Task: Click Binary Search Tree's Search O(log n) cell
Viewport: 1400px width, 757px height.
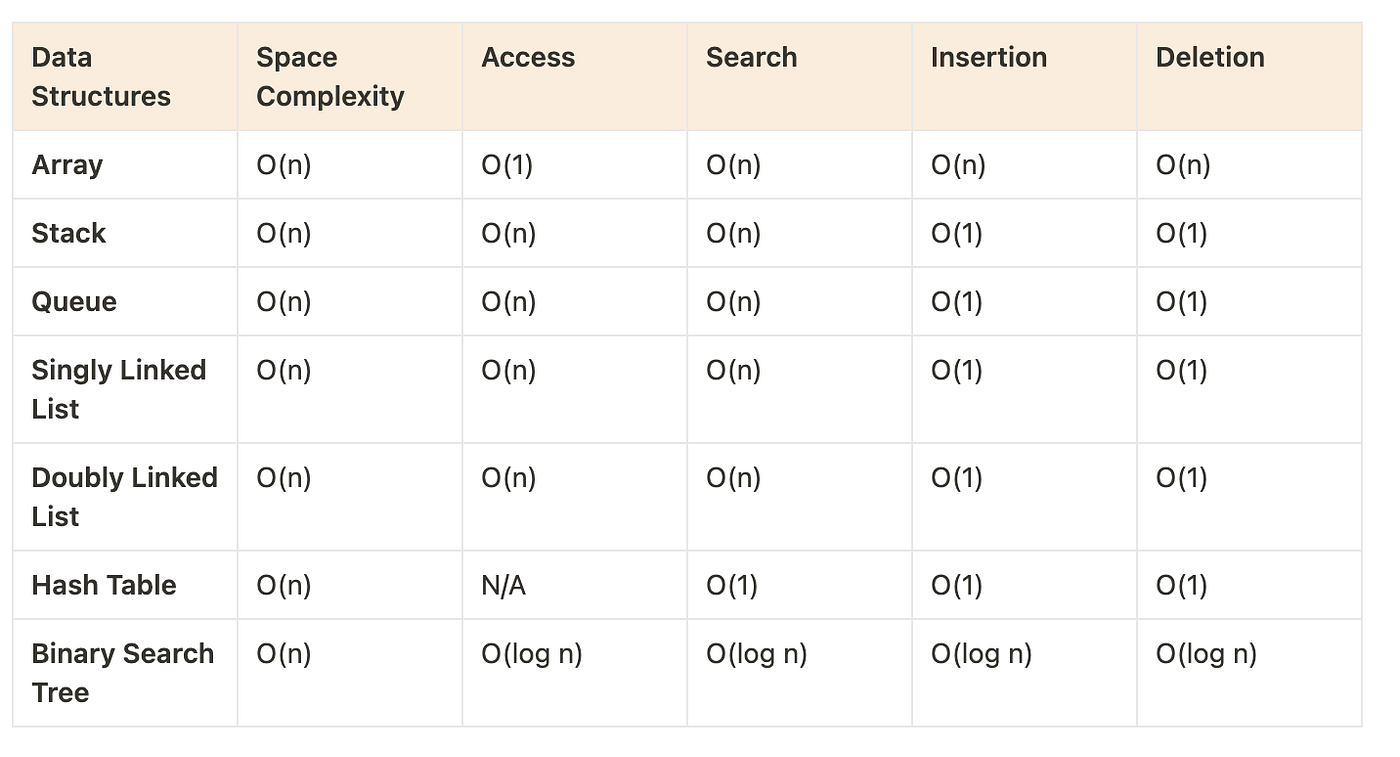Action: click(x=756, y=654)
